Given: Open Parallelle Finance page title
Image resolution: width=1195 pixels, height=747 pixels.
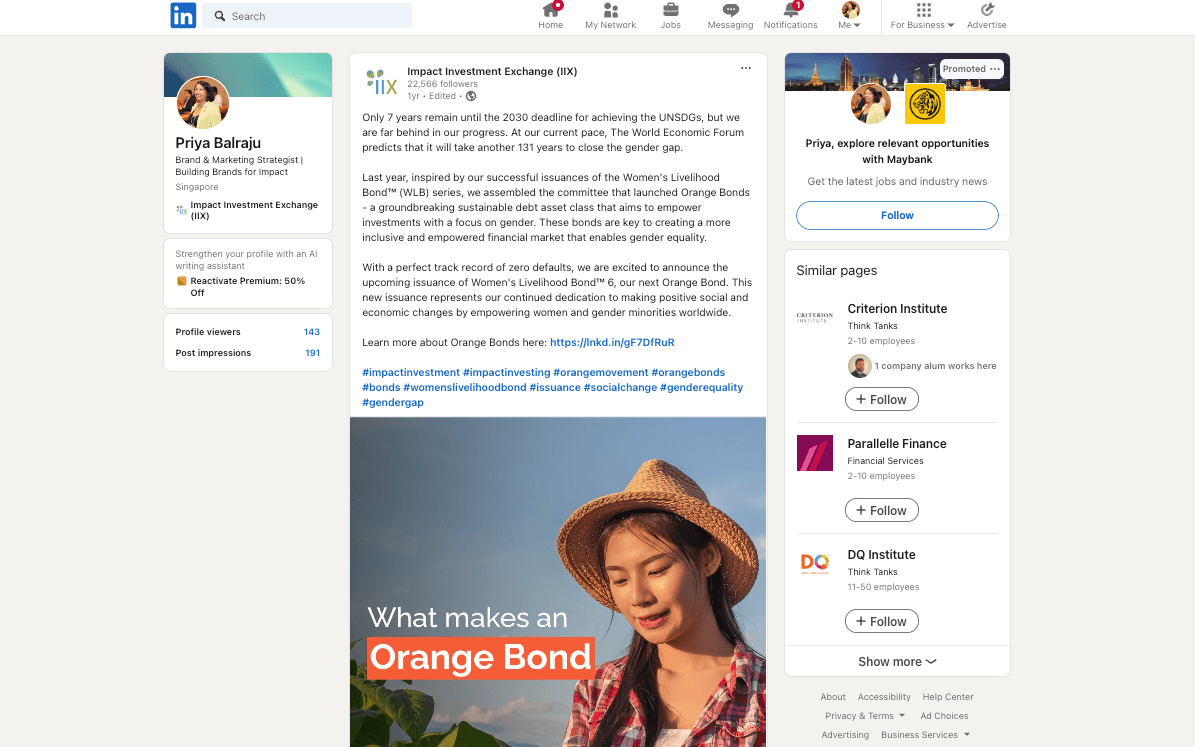Looking at the screenshot, I should (897, 444).
